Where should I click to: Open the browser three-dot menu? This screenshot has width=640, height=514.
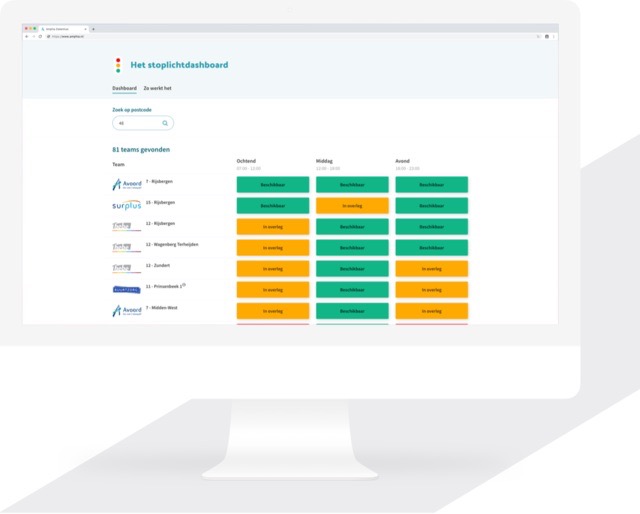click(553, 36)
